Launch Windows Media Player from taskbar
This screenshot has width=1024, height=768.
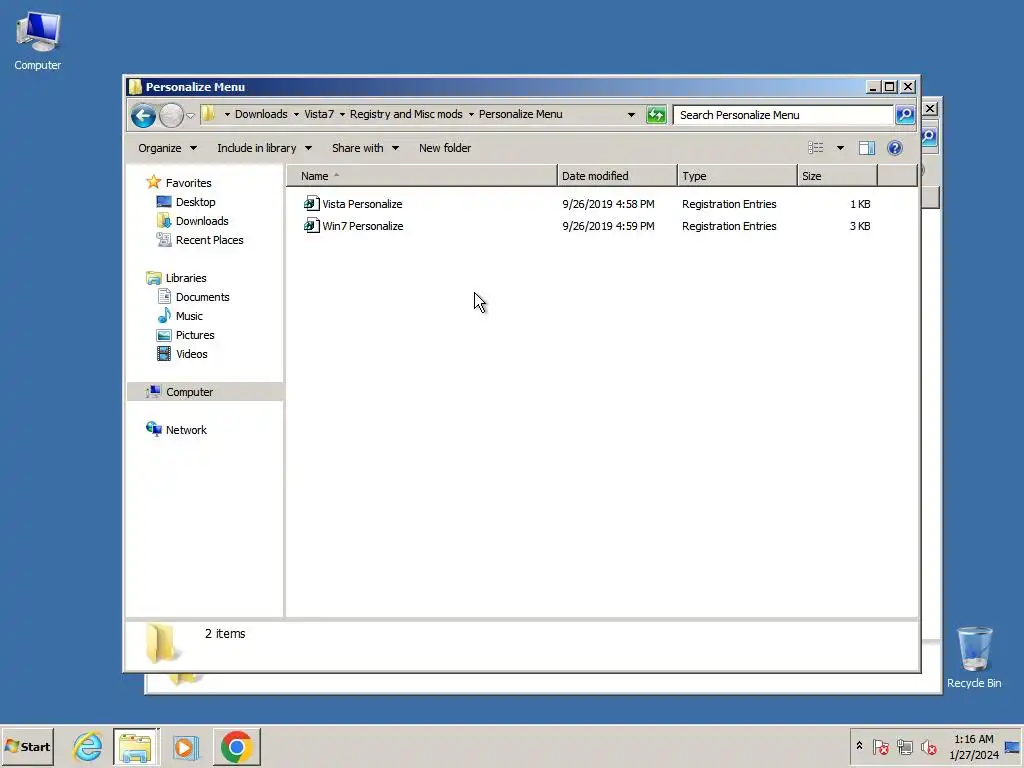(x=185, y=746)
